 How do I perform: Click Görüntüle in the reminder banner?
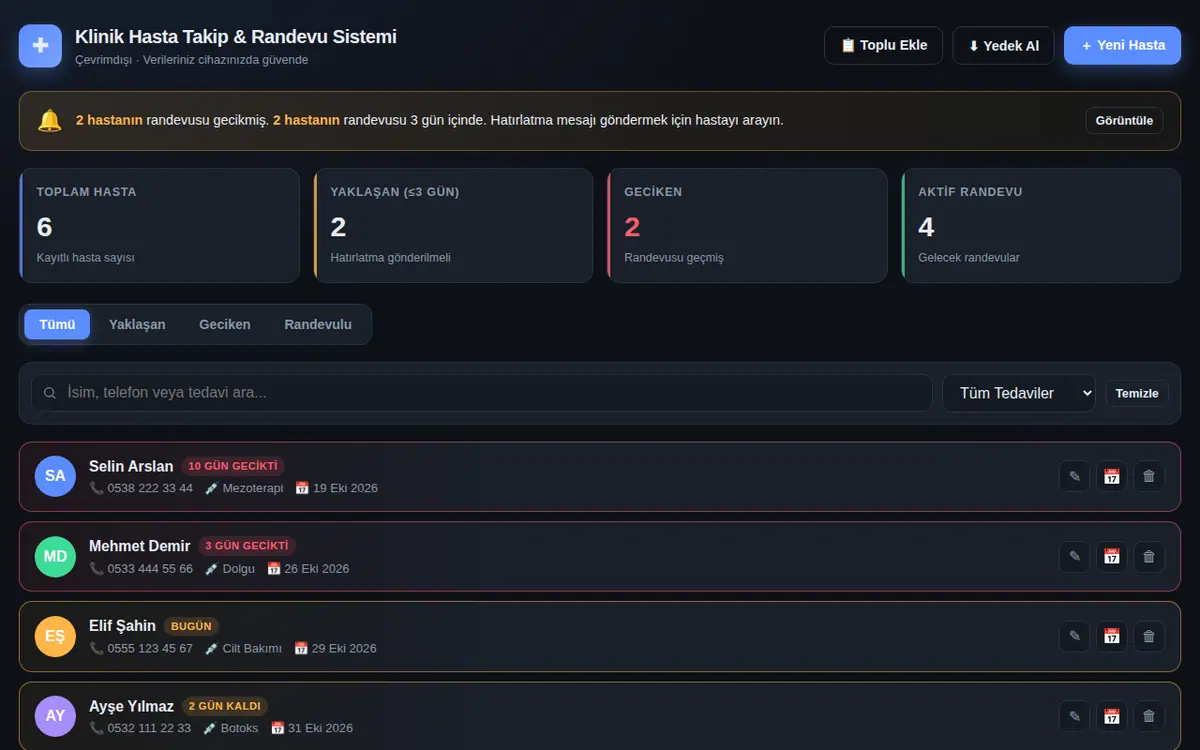coord(1124,121)
